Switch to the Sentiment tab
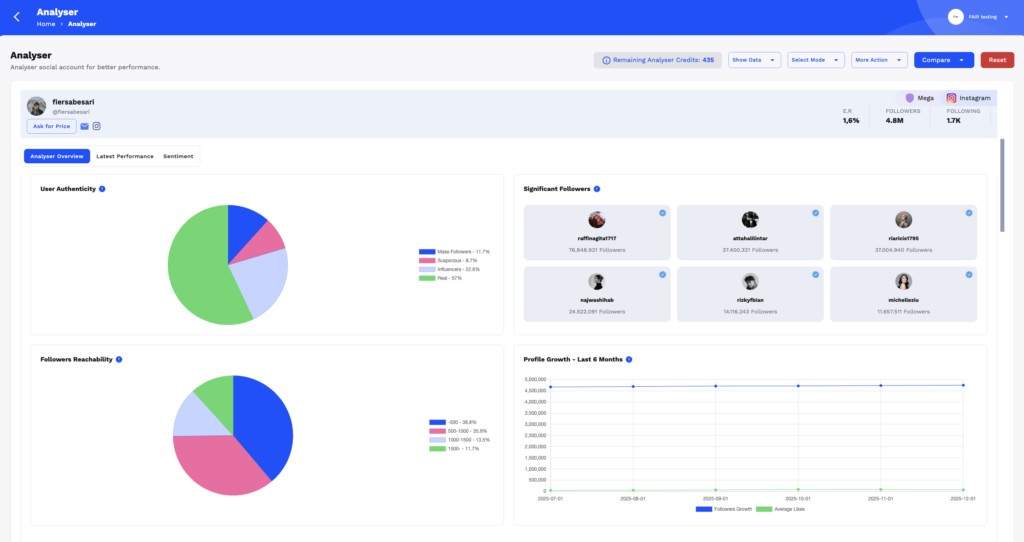1024x542 pixels. (178, 156)
